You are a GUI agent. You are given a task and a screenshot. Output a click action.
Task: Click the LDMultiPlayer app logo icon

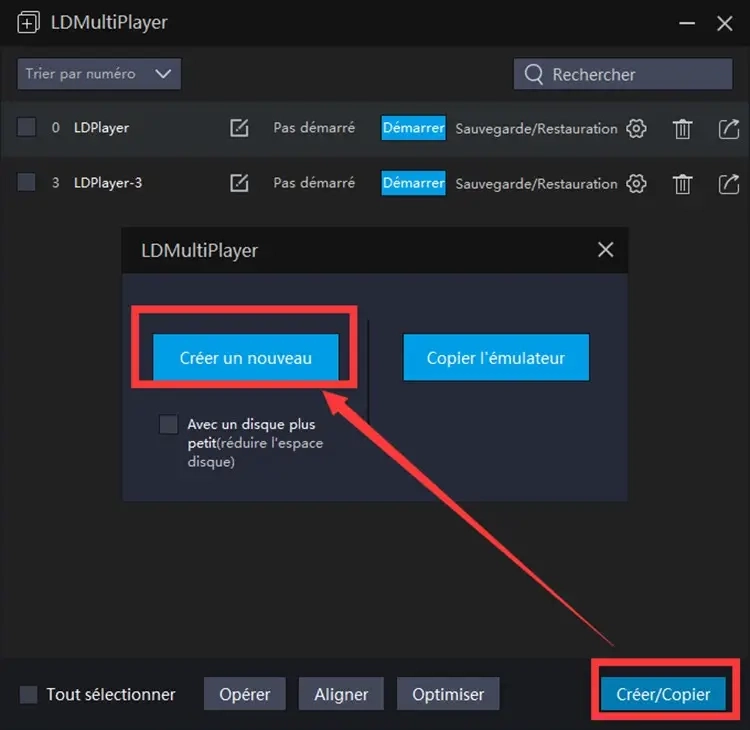(x=28, y=22)
